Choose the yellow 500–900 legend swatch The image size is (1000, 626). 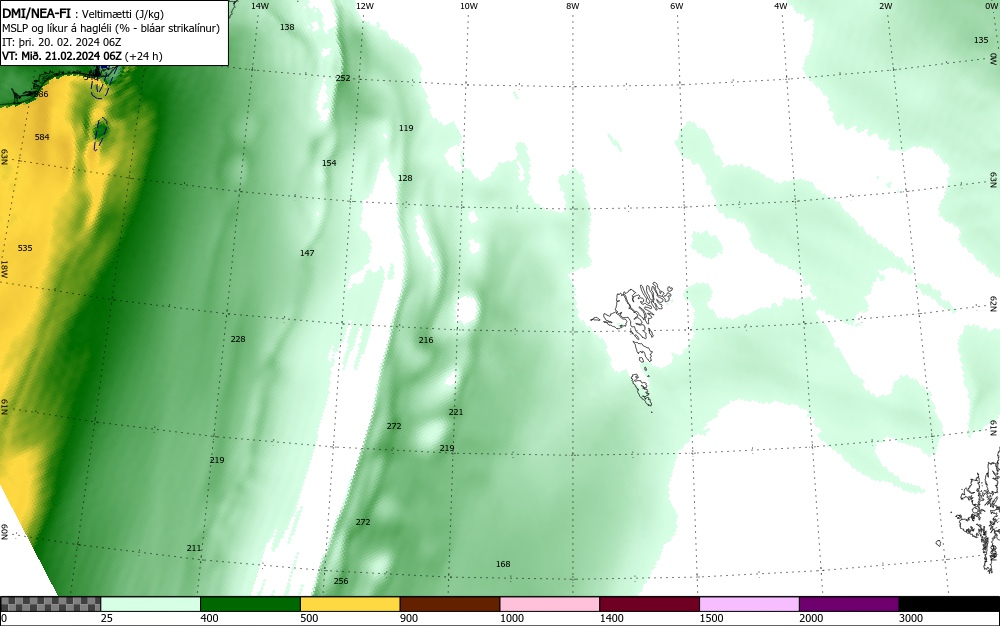tap(350, 604)
